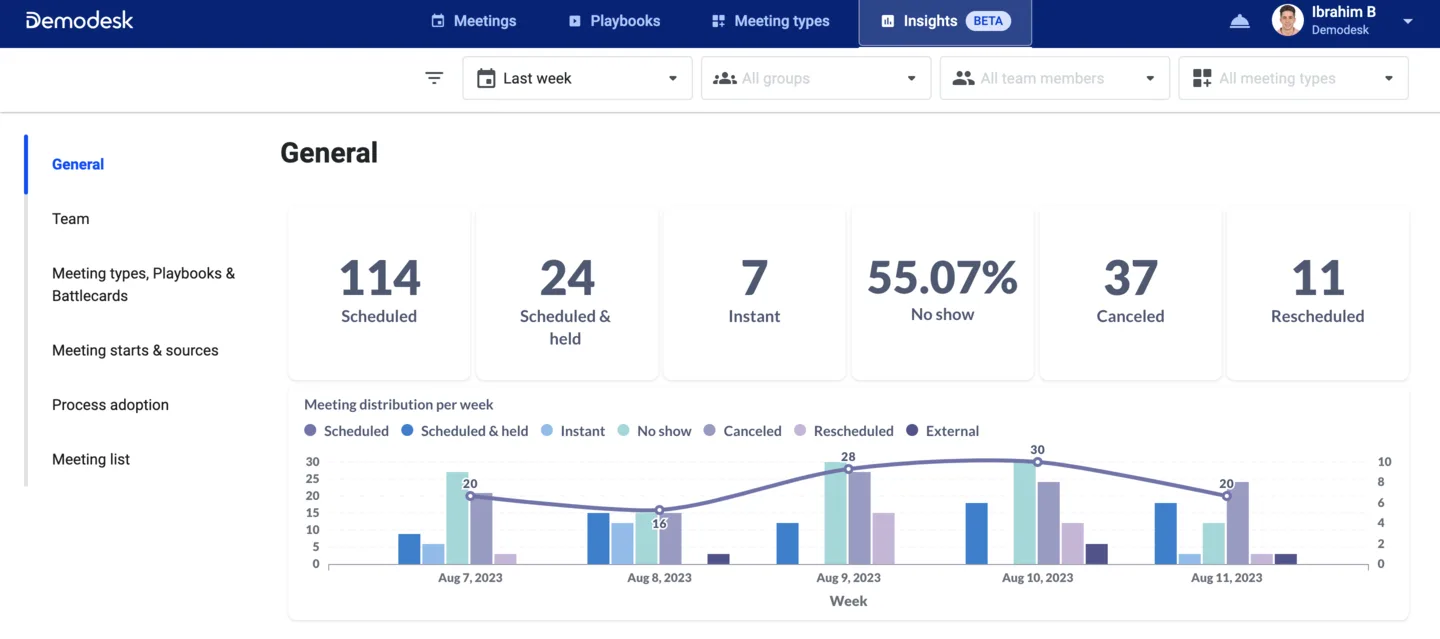Toggle No show legend entry
Image resolution: width=1440 pixels, height=639 pixels.
click(x=654, y=431)
